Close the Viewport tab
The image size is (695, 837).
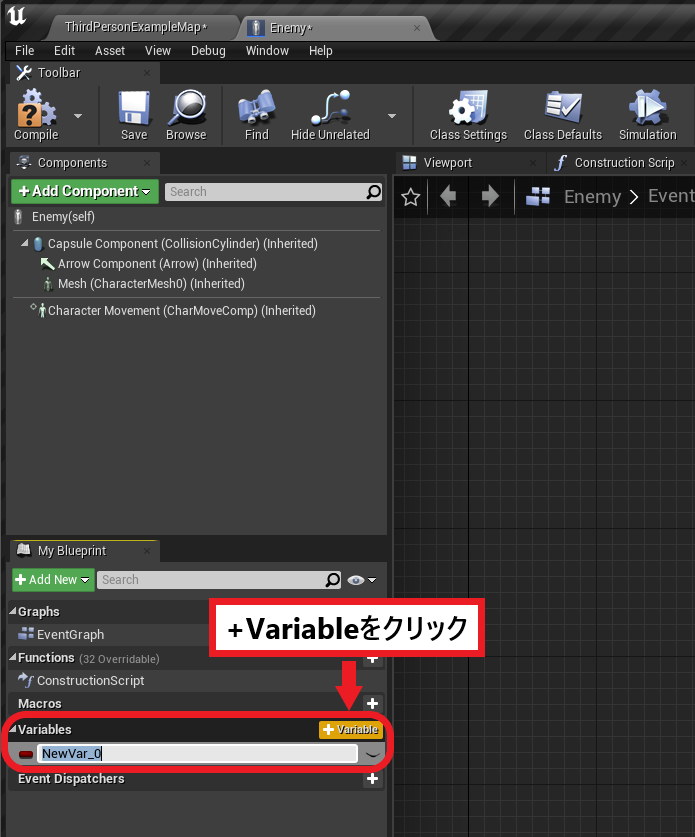(x=532, y=163)
